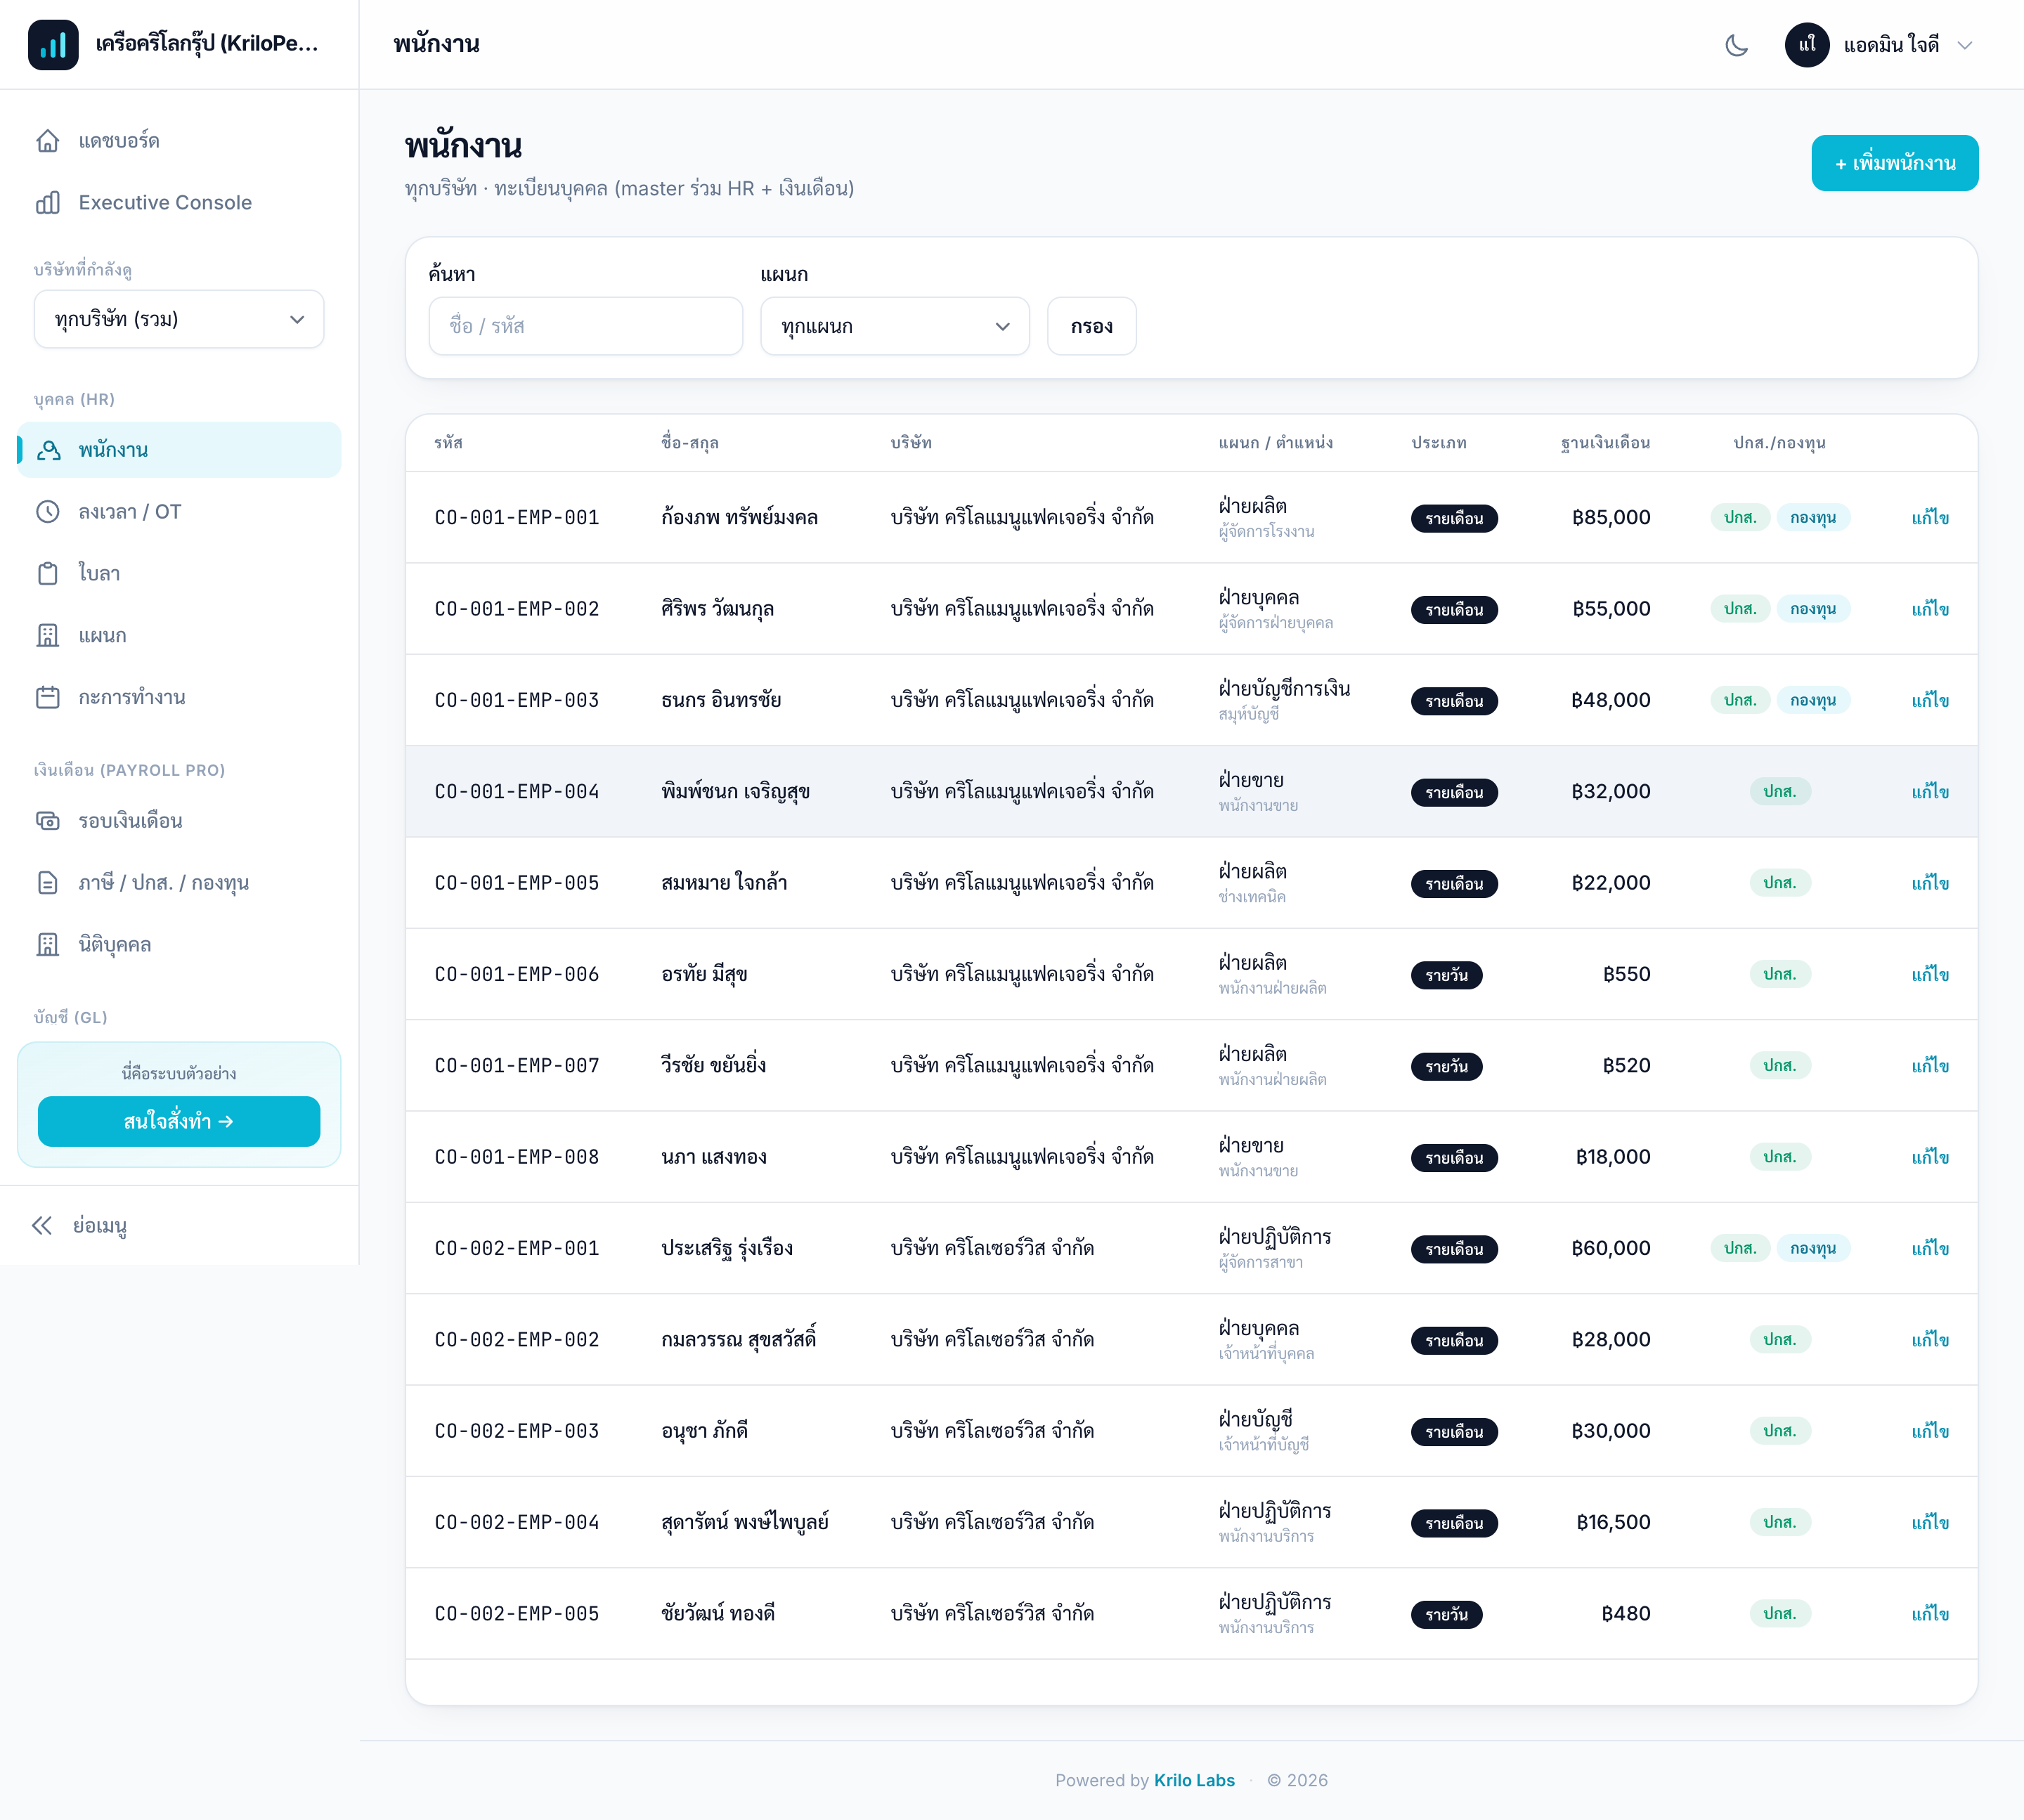Open แผนก building icon
The image size is (2024, 1820).
point(48,636)
